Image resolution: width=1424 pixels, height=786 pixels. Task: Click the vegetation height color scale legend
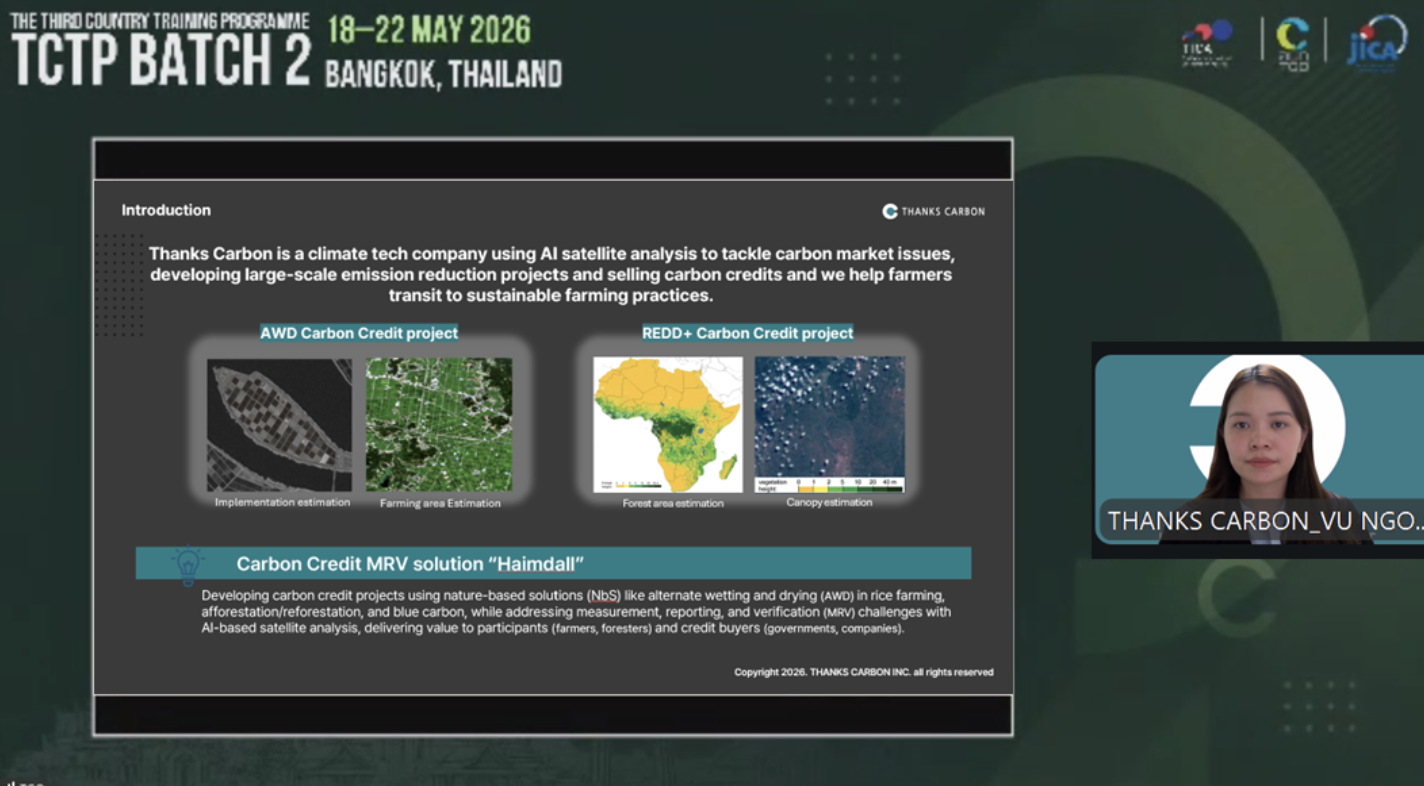pyautogui.click(x=829, y=484)
